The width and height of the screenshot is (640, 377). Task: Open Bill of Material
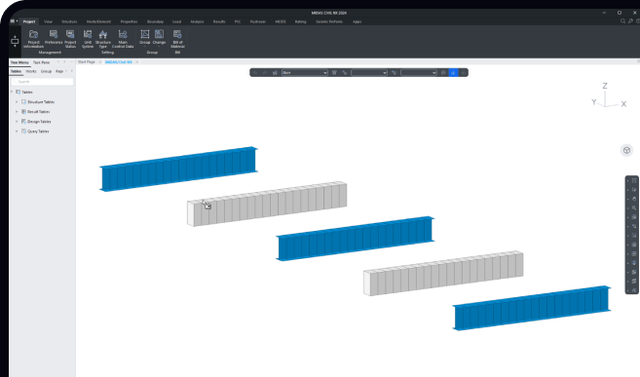click(177, 39)
